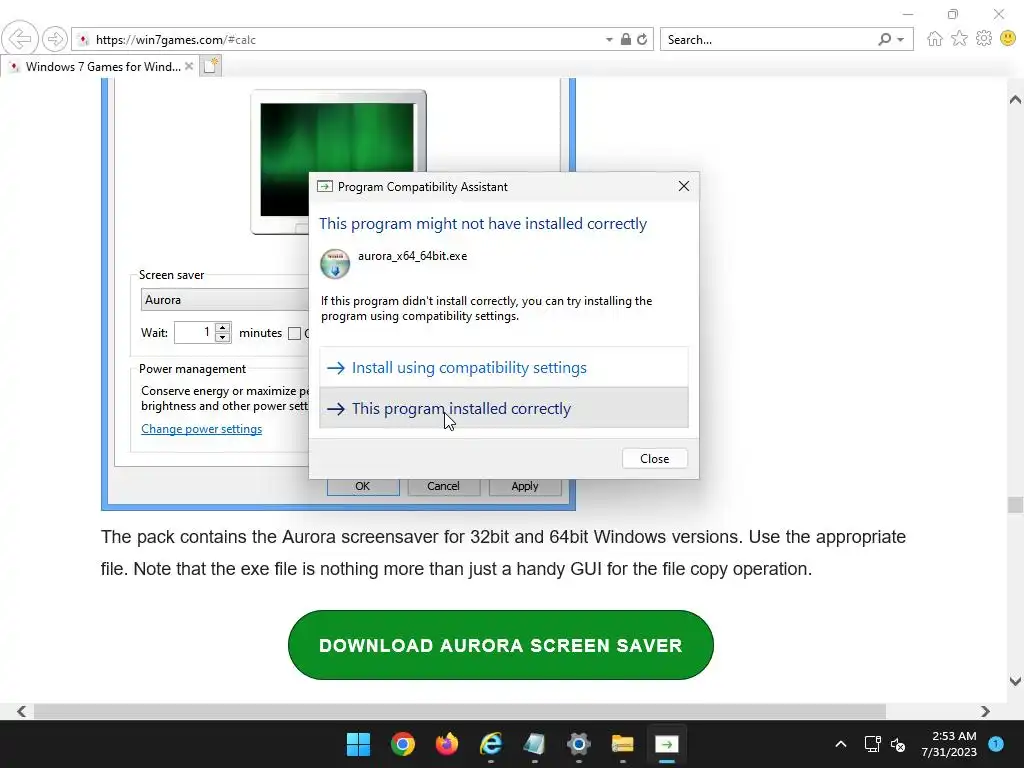Click the horizontal scrollbar left arrow
The width and height of the screenshot is (1024, 768).
coord(22,711)
